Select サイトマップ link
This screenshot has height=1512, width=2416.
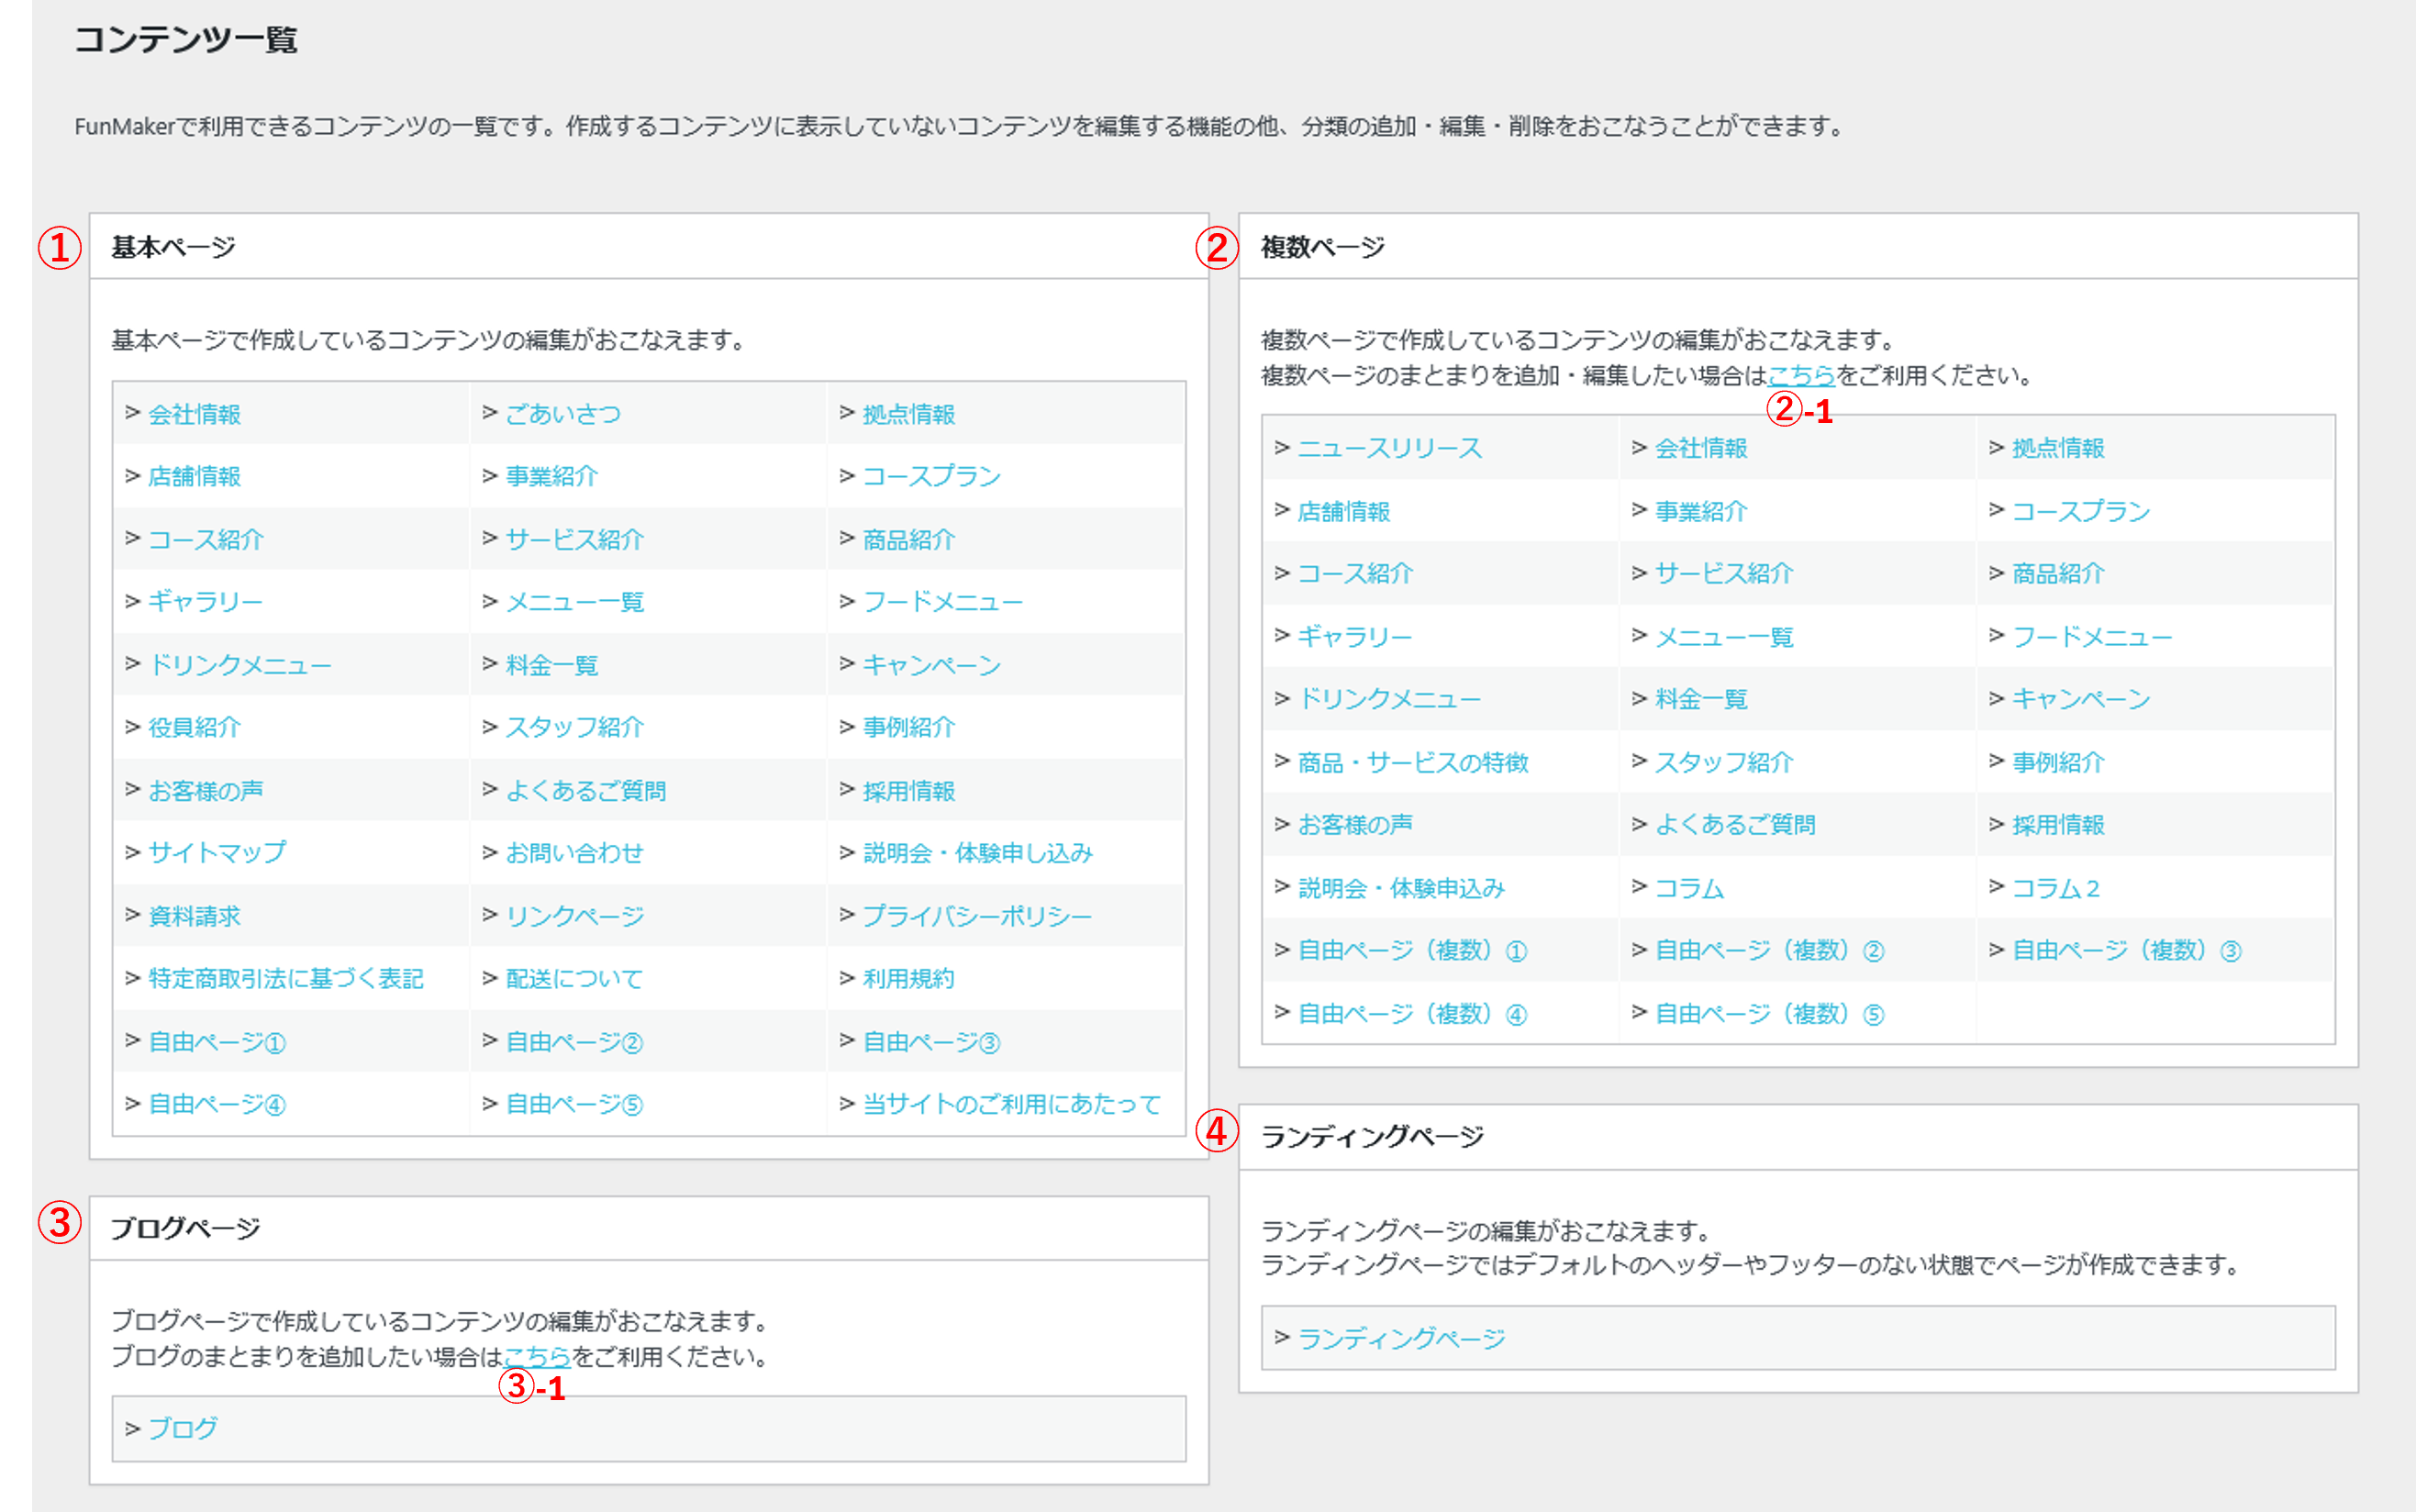click(217, 853)
